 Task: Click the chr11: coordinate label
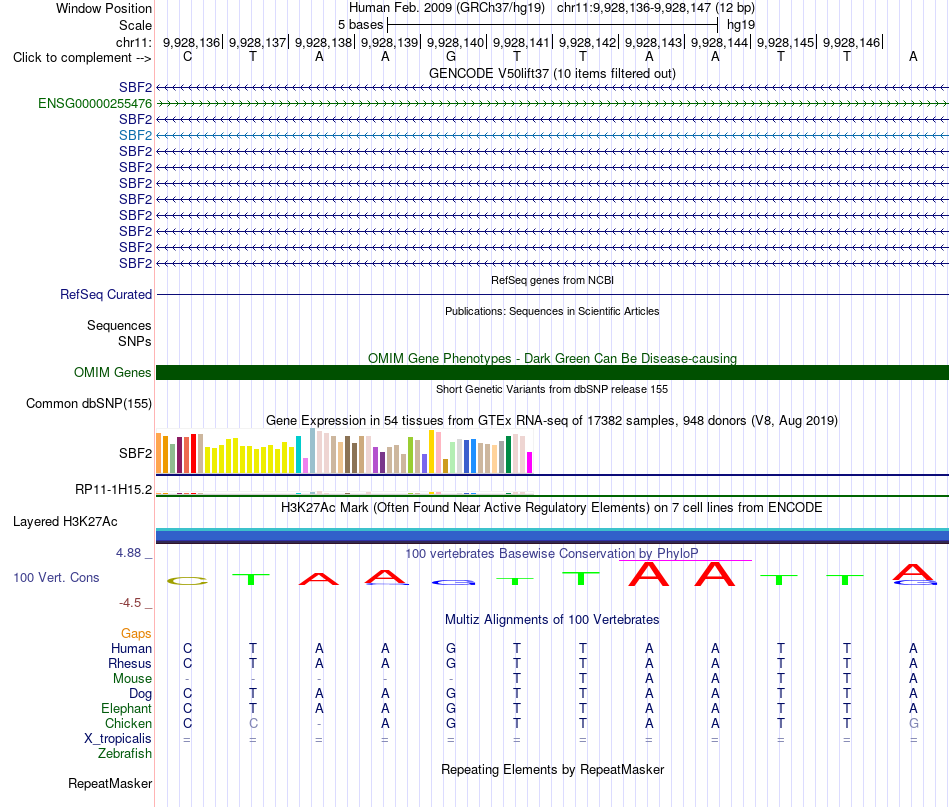(x=134, y=42)
